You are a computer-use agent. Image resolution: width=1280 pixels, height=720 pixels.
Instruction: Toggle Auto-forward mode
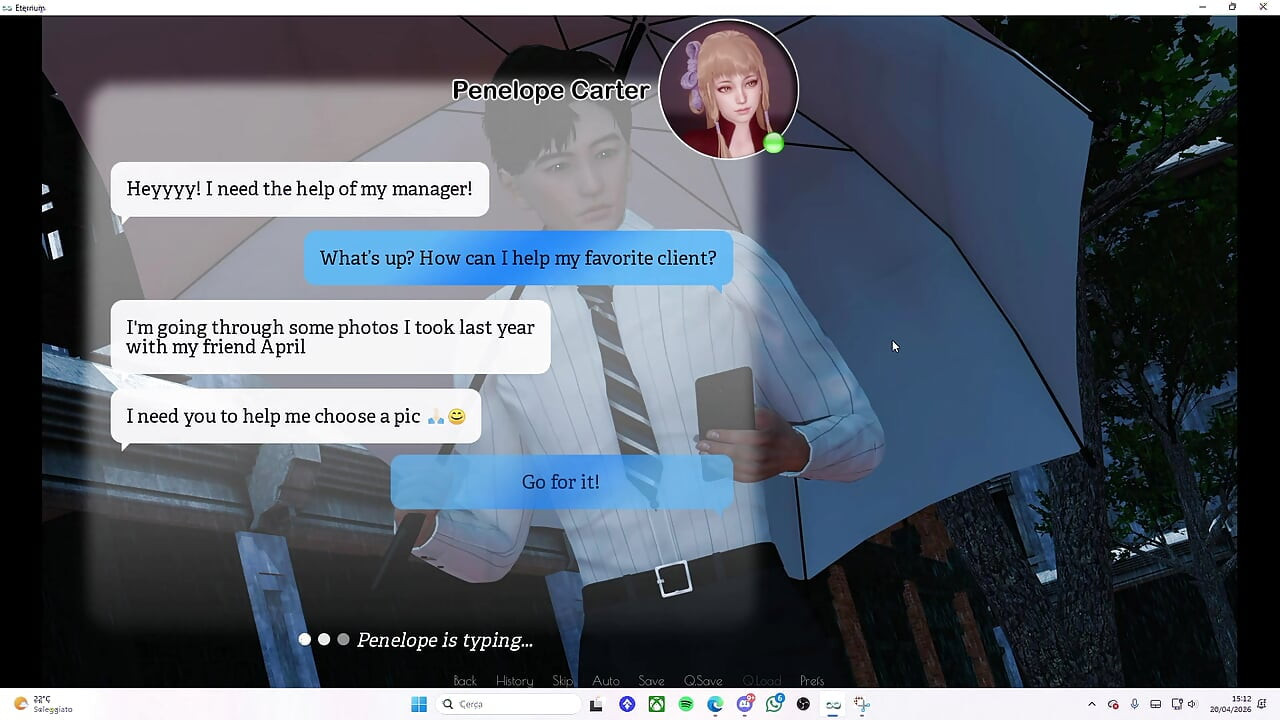coord(606,681)
